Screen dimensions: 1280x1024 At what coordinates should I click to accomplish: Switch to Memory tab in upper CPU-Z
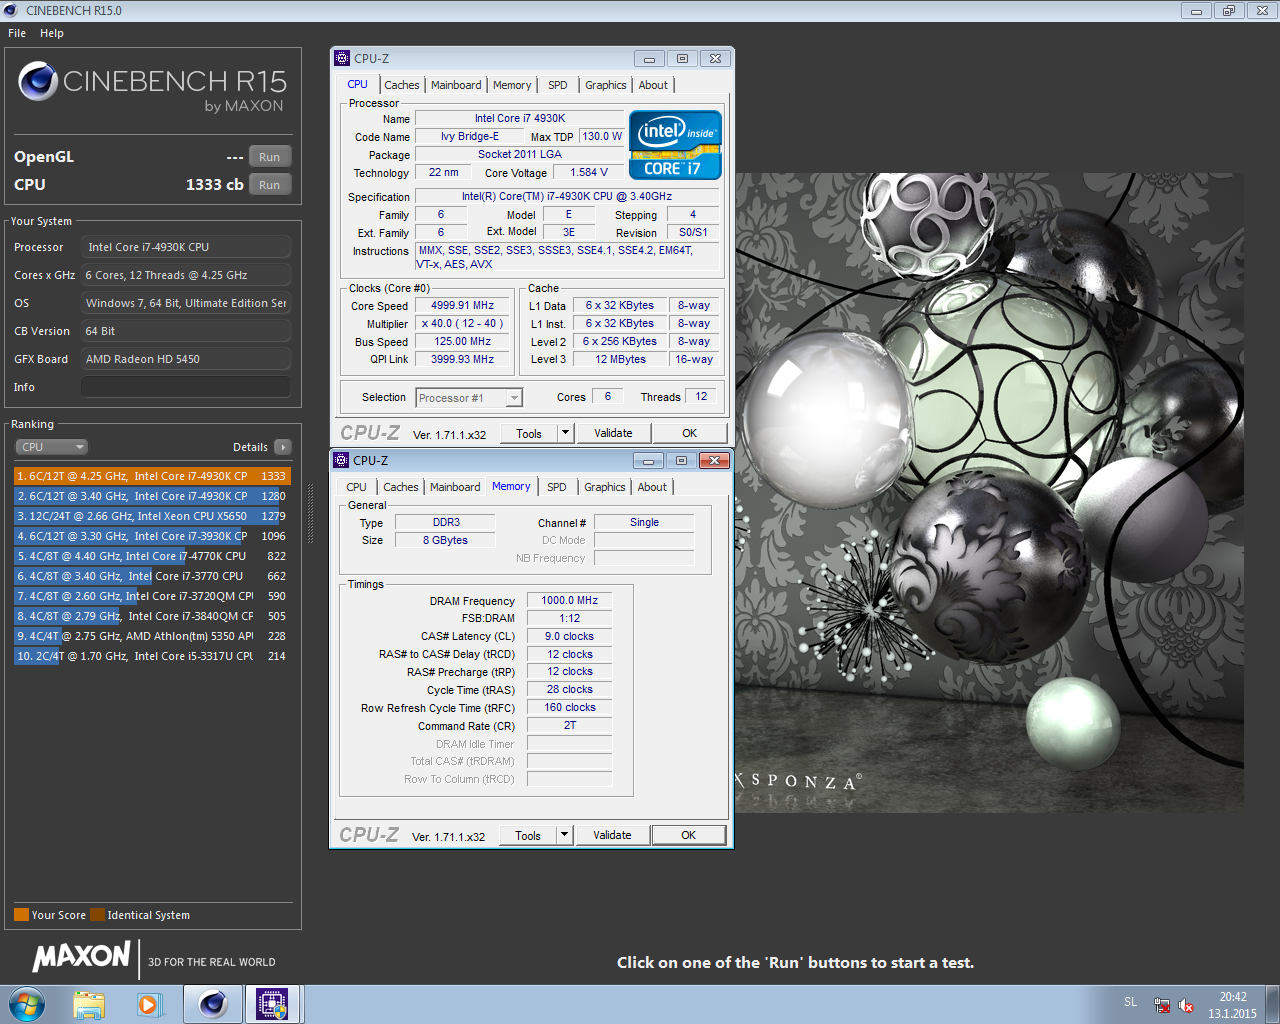click(512, 86)
